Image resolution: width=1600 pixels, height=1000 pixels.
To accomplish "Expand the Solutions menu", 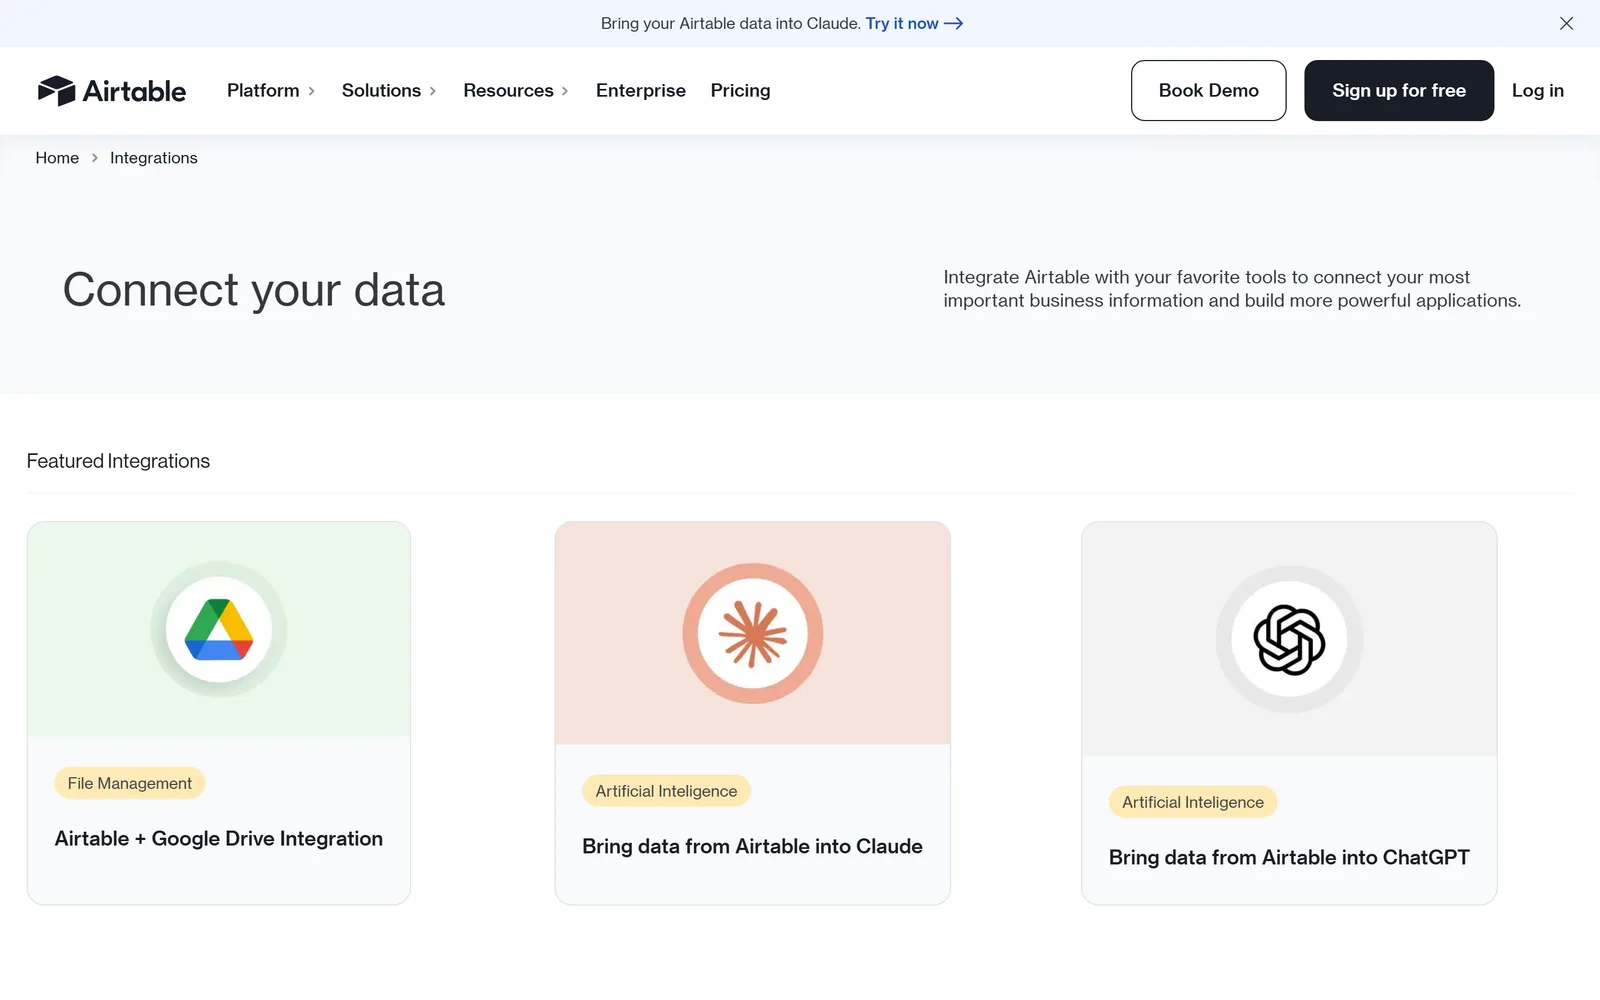I will pos(389,91).
